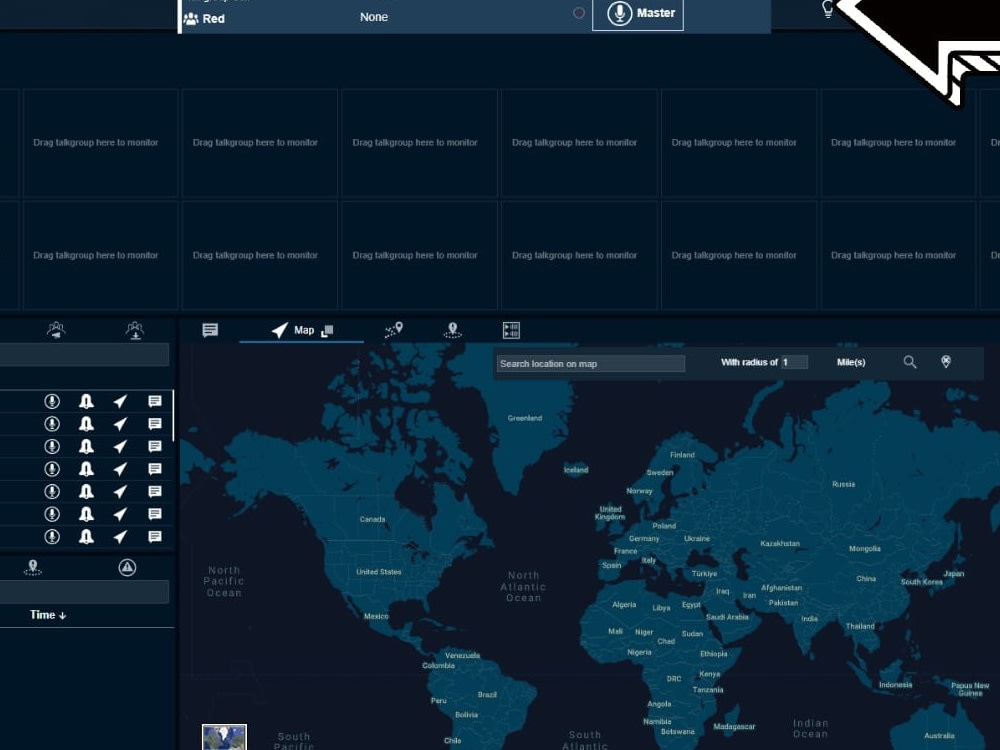Click the round status indicator beside Master
This screenshot has width=1000, height=750.
coord(578,13)
